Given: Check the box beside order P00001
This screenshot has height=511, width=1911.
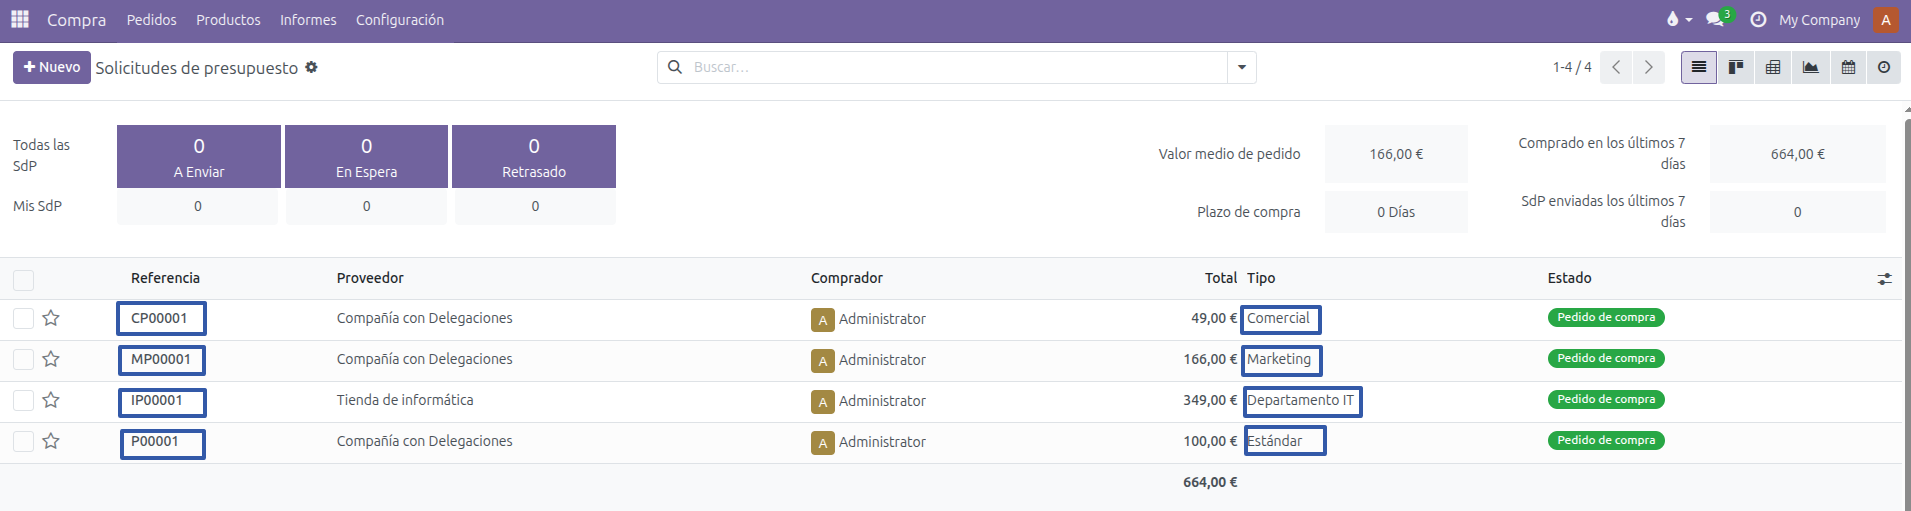Looking at the screenshot, I should [23, 441].
